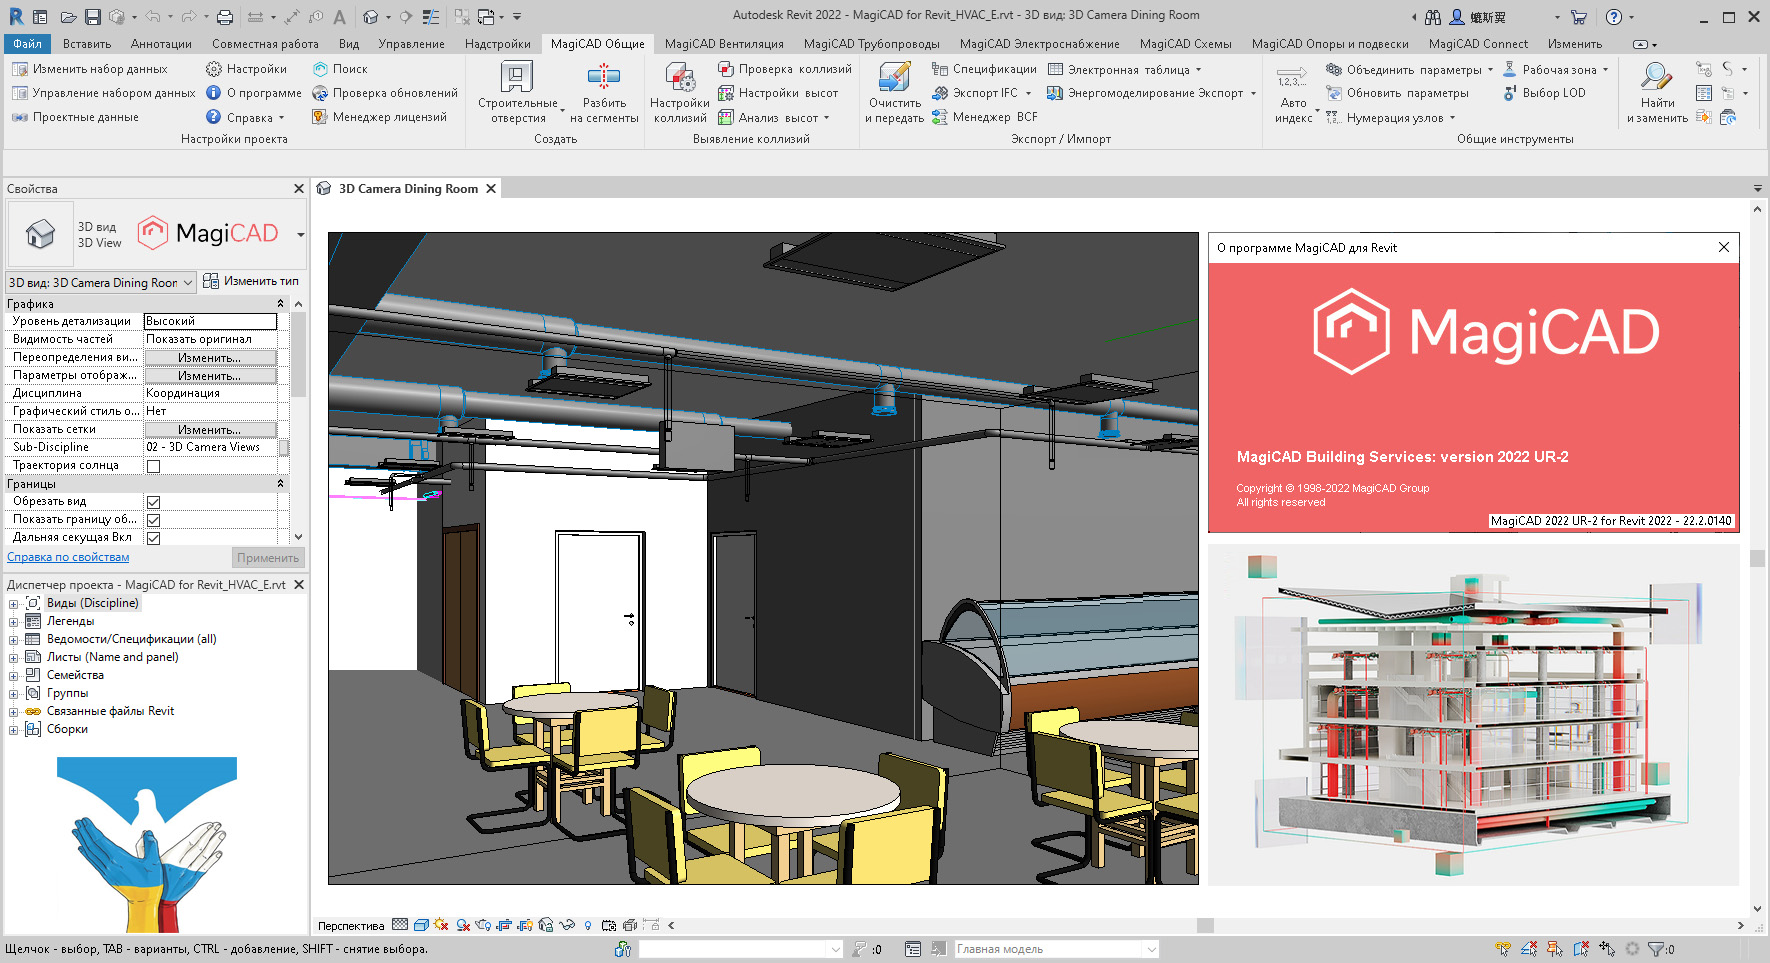Image resolution: width=1770 pixels, height=963 pixels.
Task: Click the Очистить и передать icon
Action: pyautogui.click(x=894, y=76)
